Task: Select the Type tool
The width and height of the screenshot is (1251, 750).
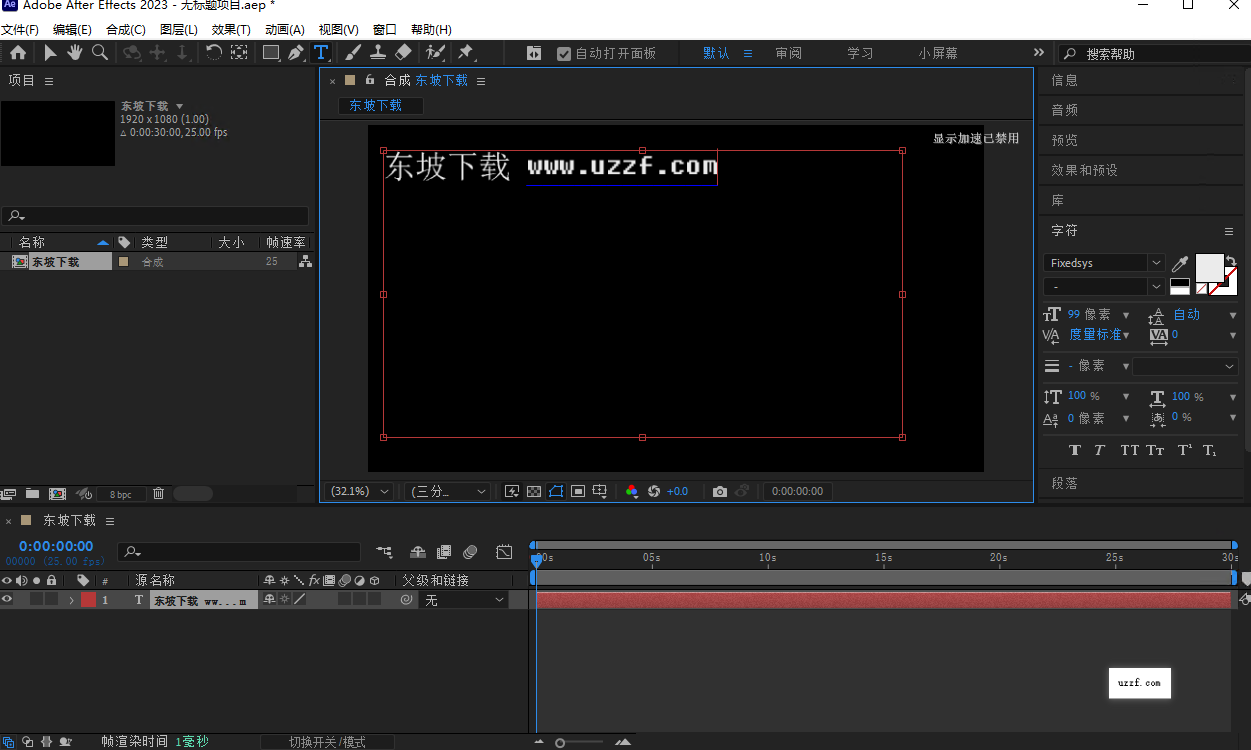Action: [x=321, y=53]
